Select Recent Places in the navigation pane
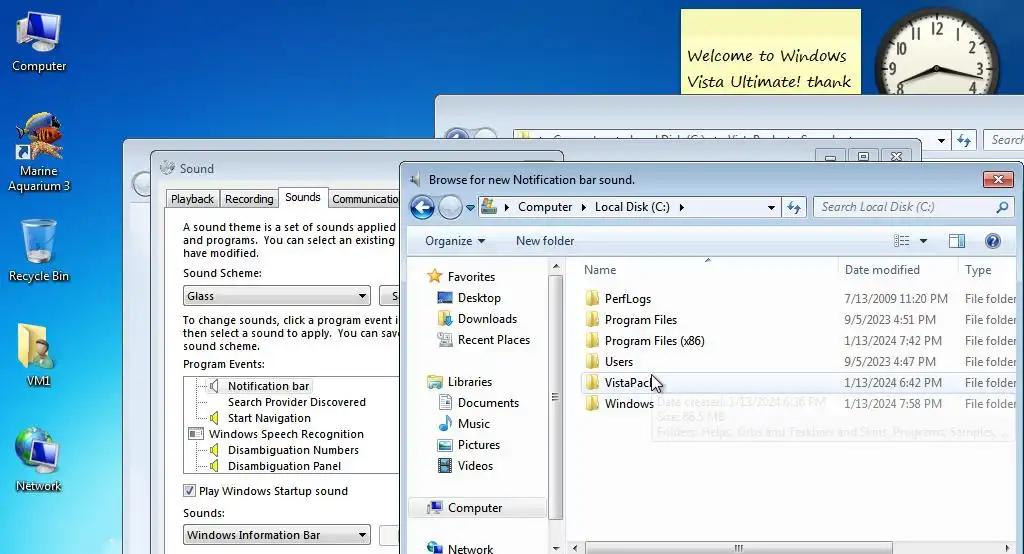The width and height of the screenshot is (1024, 554). tap(484, 340)
